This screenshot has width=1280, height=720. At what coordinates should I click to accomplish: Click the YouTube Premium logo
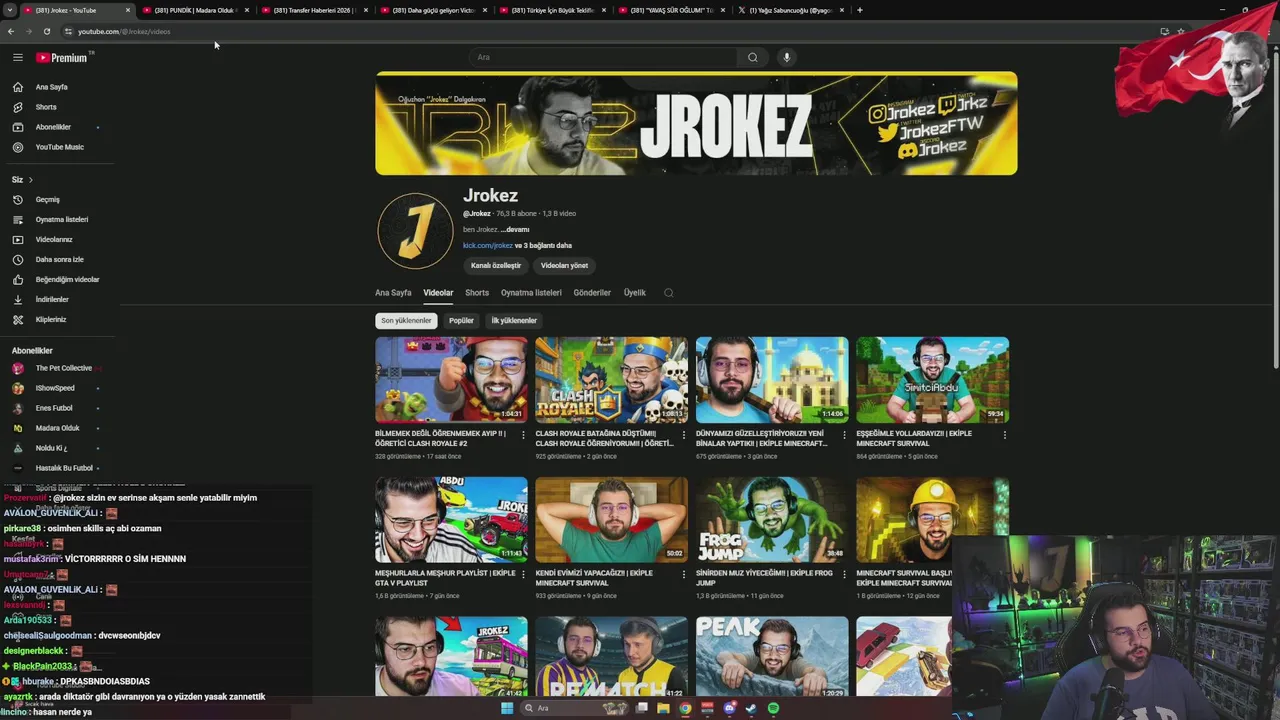click(63, 58)
